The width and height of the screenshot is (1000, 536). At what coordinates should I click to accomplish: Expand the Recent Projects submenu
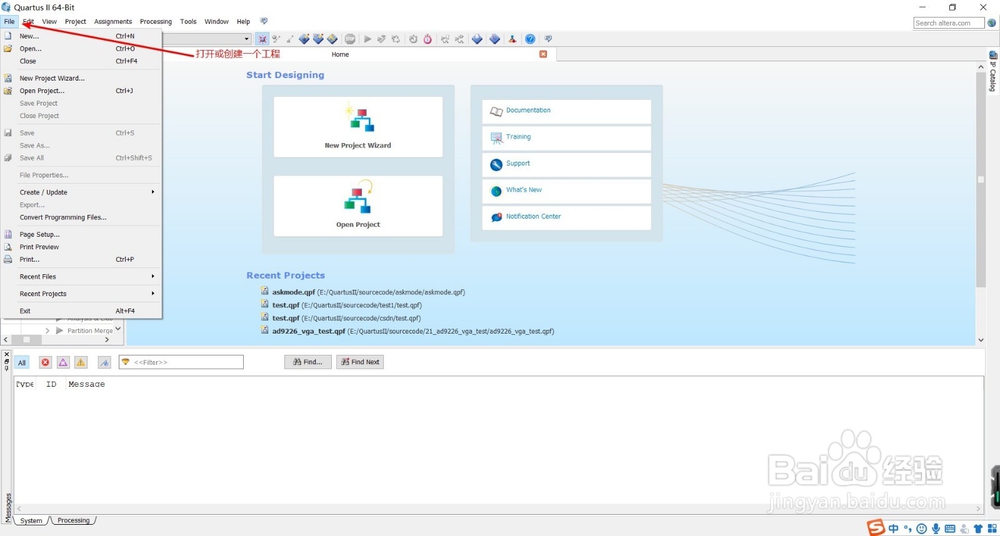82,294
